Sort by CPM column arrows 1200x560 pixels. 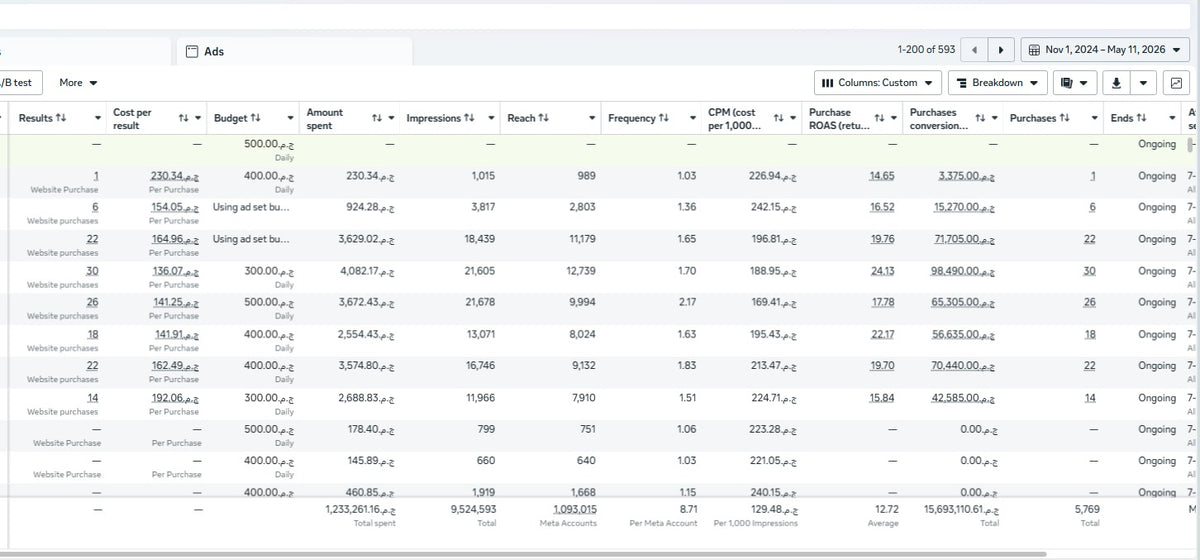778,119
